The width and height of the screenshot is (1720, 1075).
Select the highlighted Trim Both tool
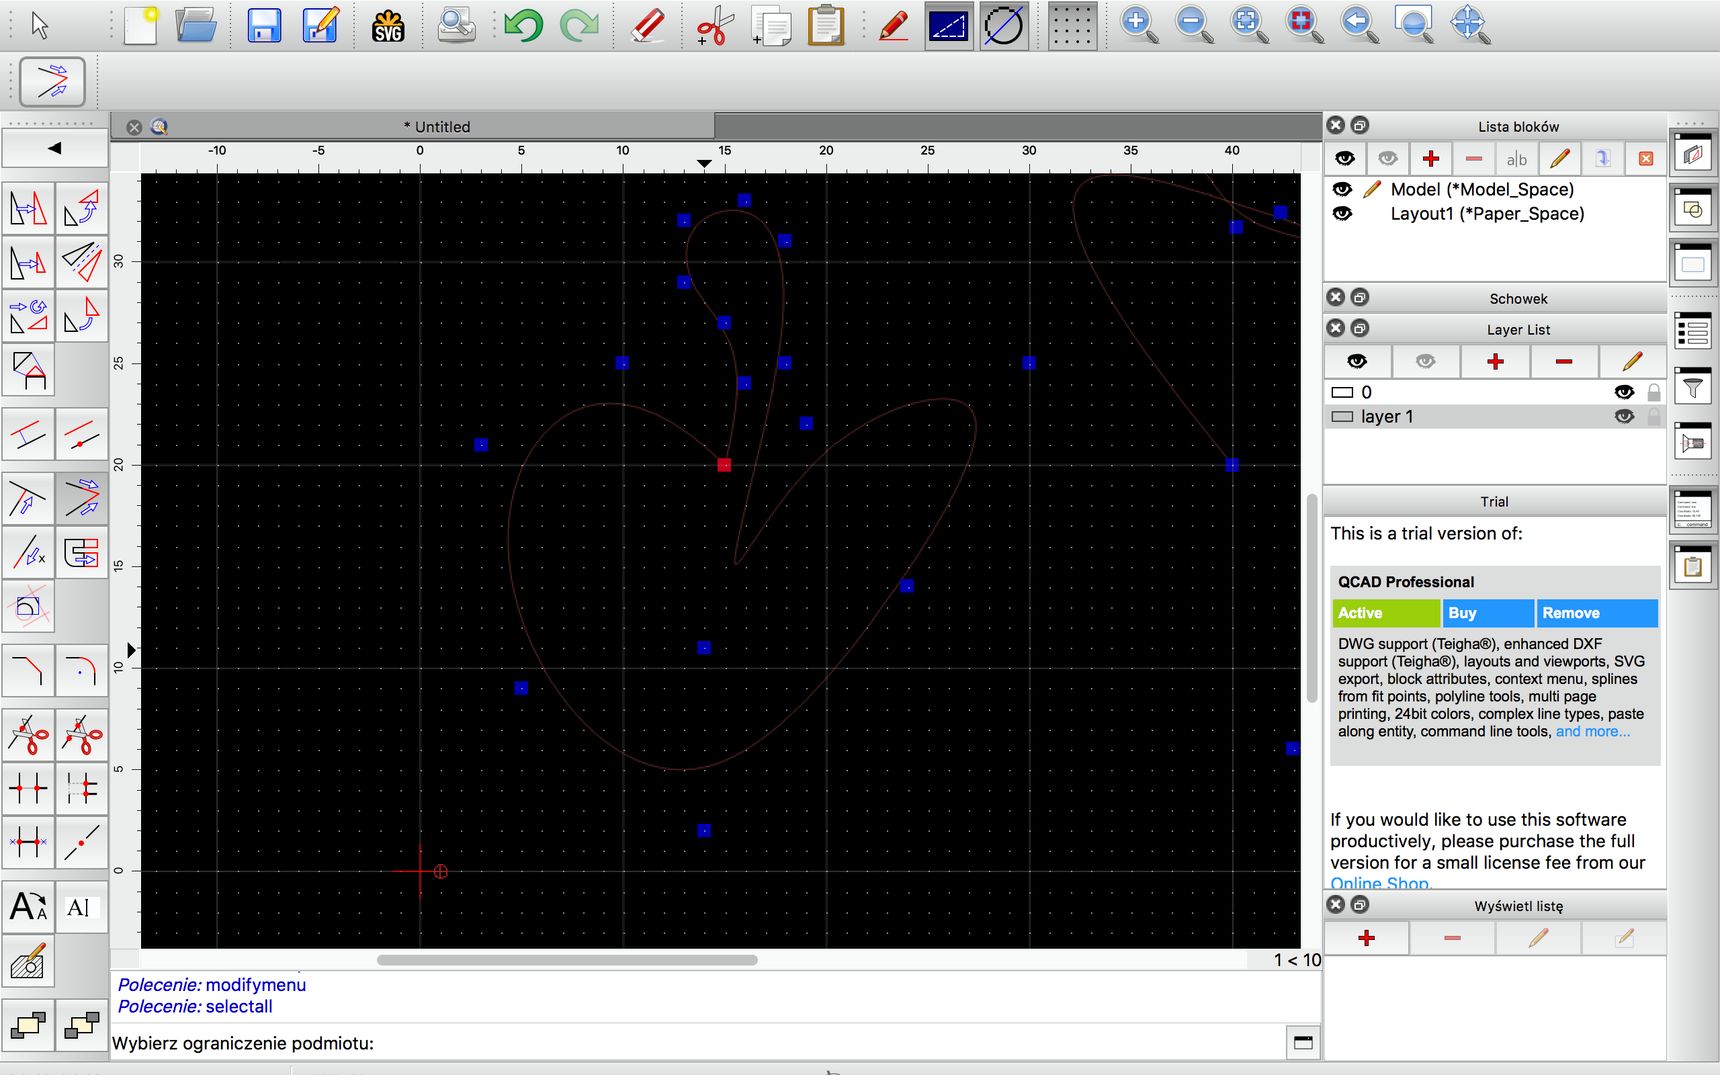click(x=81, y=497)
